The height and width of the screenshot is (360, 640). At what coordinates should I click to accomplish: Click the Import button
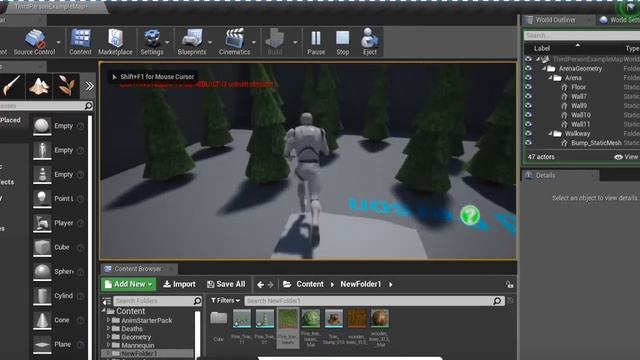179,284
